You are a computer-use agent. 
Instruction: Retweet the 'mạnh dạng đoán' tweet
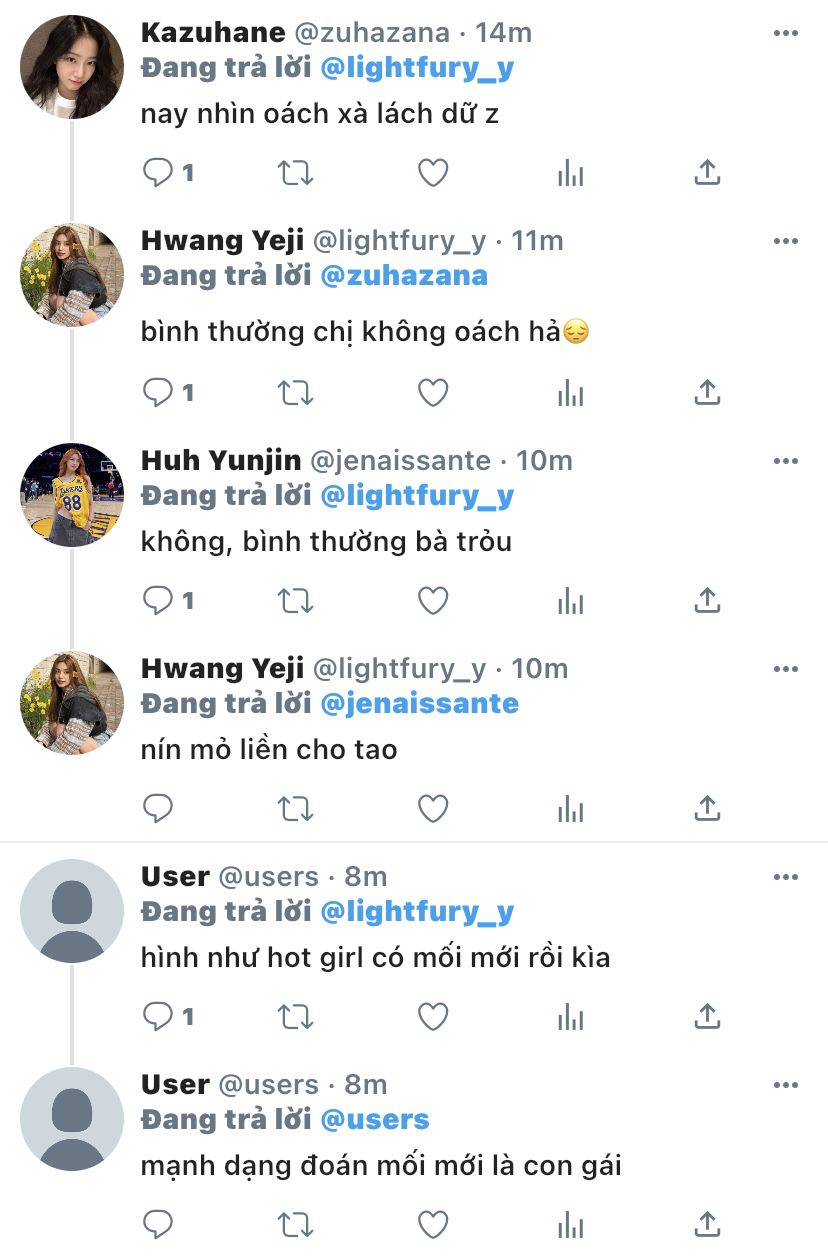coord(295,1224)
